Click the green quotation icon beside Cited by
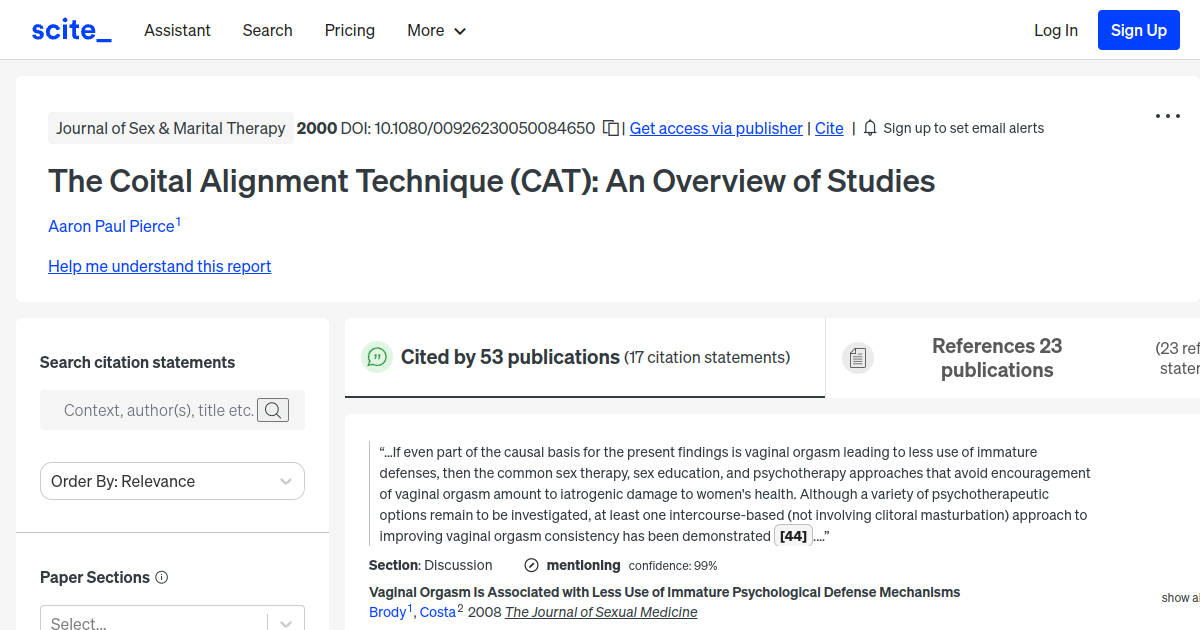 coord(377,357)
